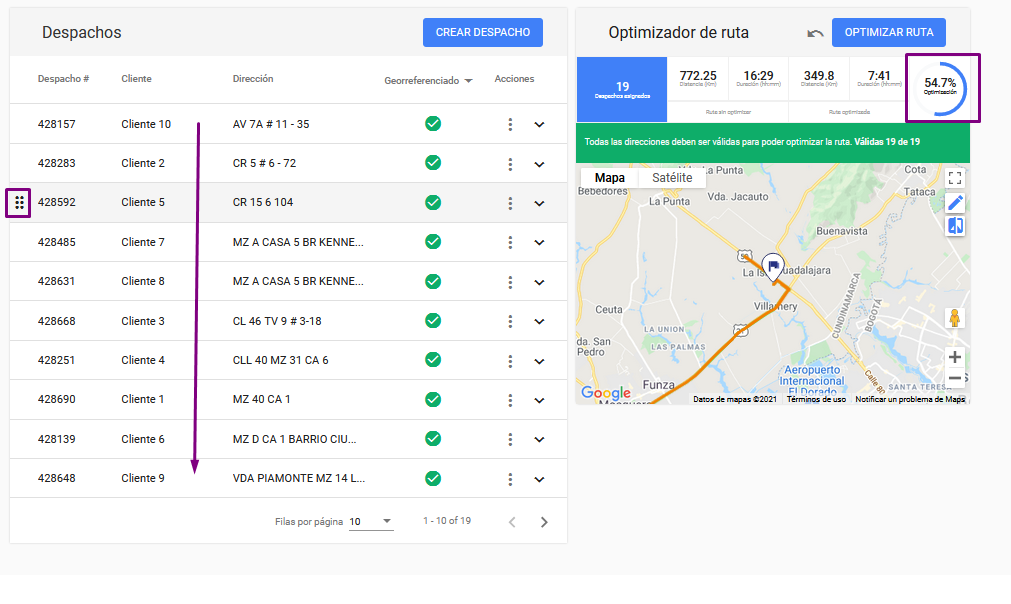This screenshot has height=604, width=1011.
Task: Click georeferenced check for Cliente 9
Action: pyautogui.click(x=433, y=478)
